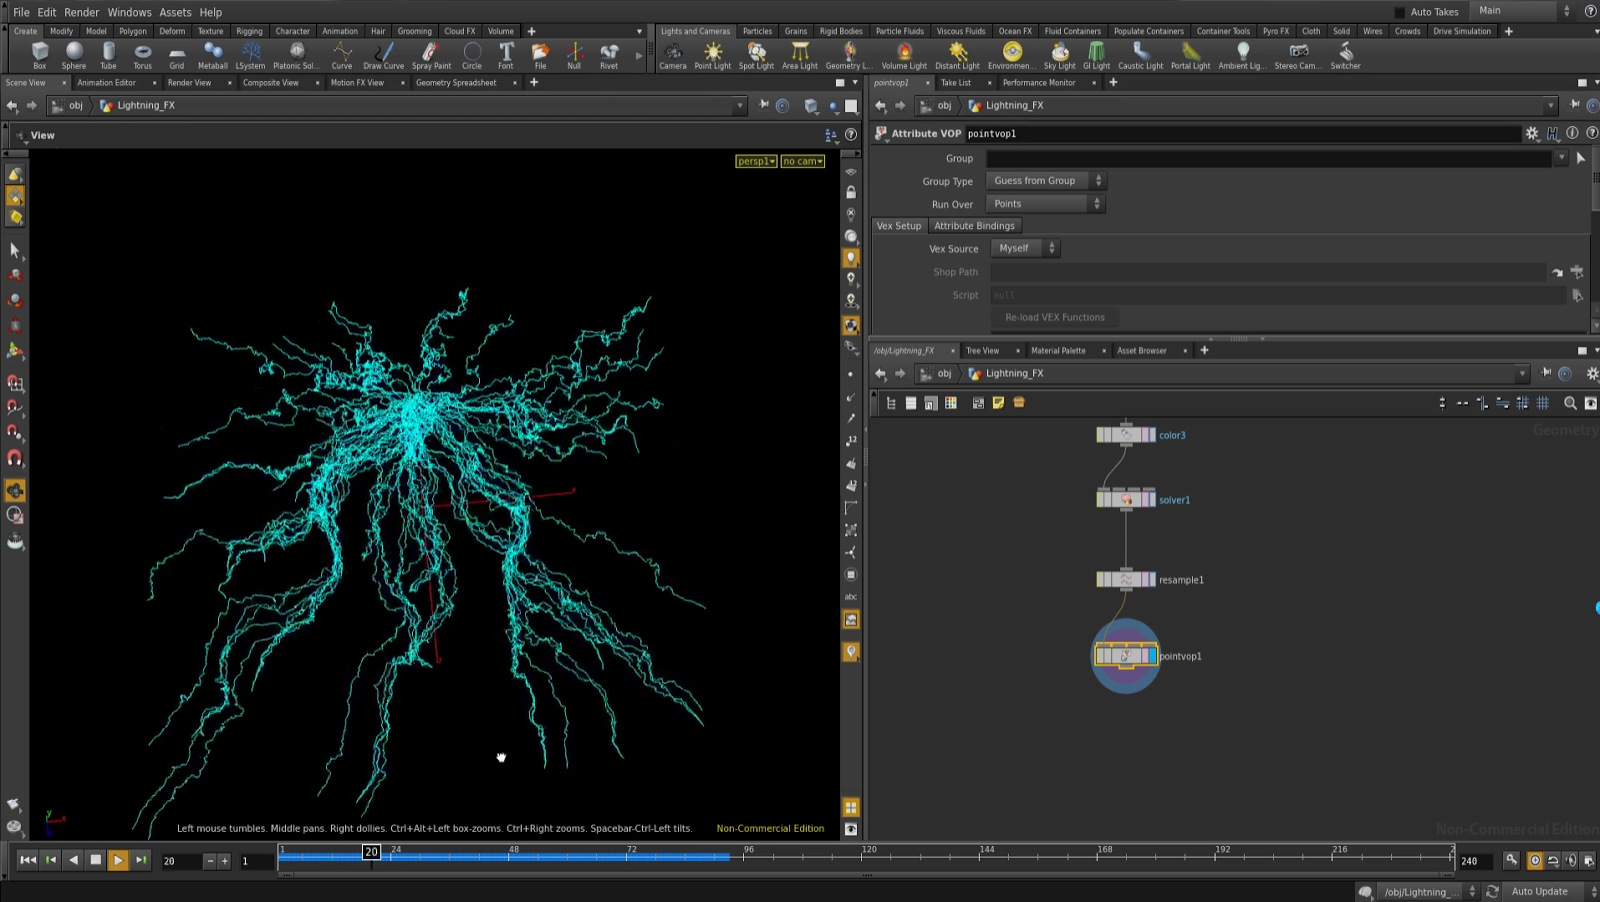Add a Camera from the shelf
Viewport: 1600px width, 902px height.
(x=673, y=52)
